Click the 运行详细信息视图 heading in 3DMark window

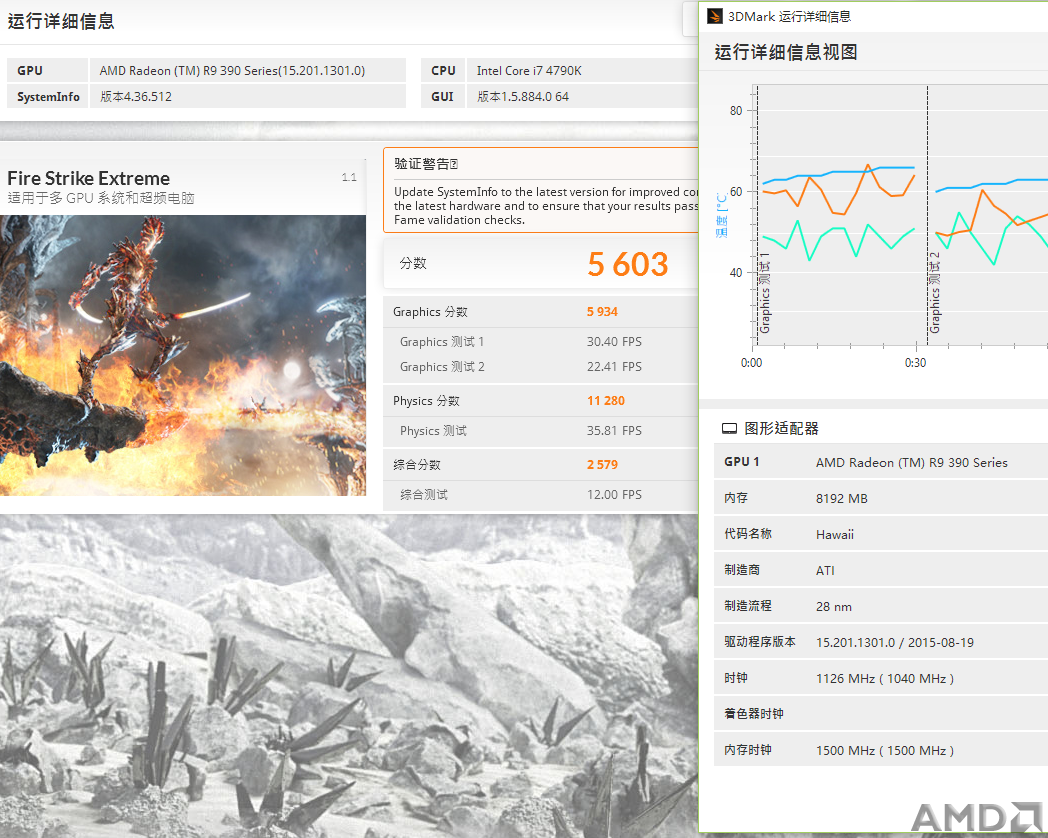coord(786,52)
